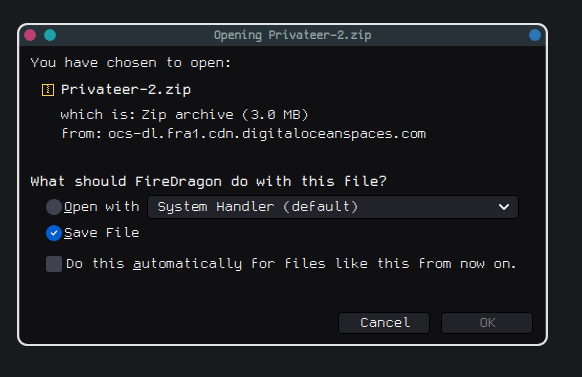This screenshot has height=377, width=582.
Task: Click the chevron arrow in handler dropdown
Action: click(x=504, y=207)
